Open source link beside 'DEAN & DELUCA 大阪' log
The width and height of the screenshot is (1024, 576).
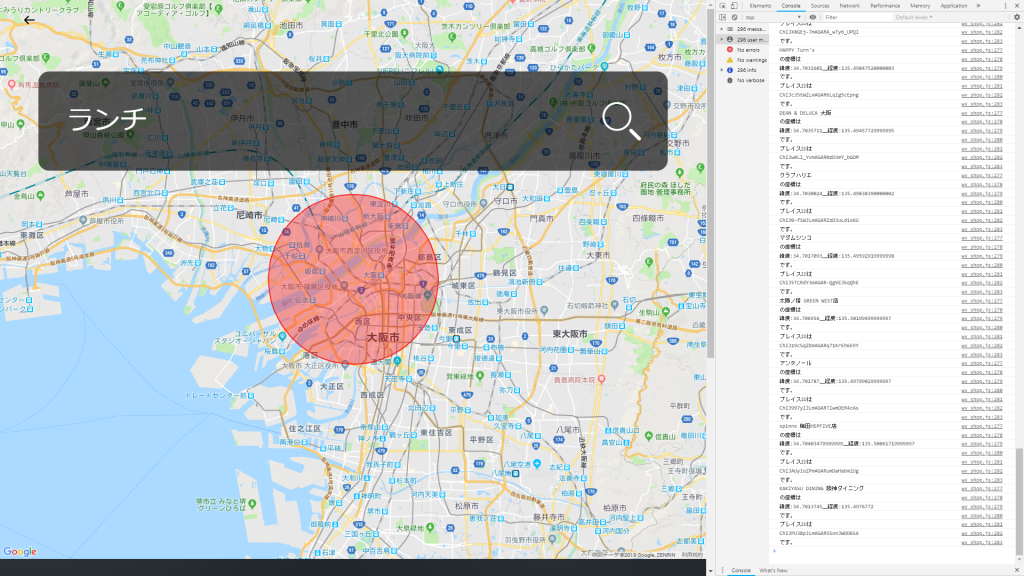click(982, 113)
